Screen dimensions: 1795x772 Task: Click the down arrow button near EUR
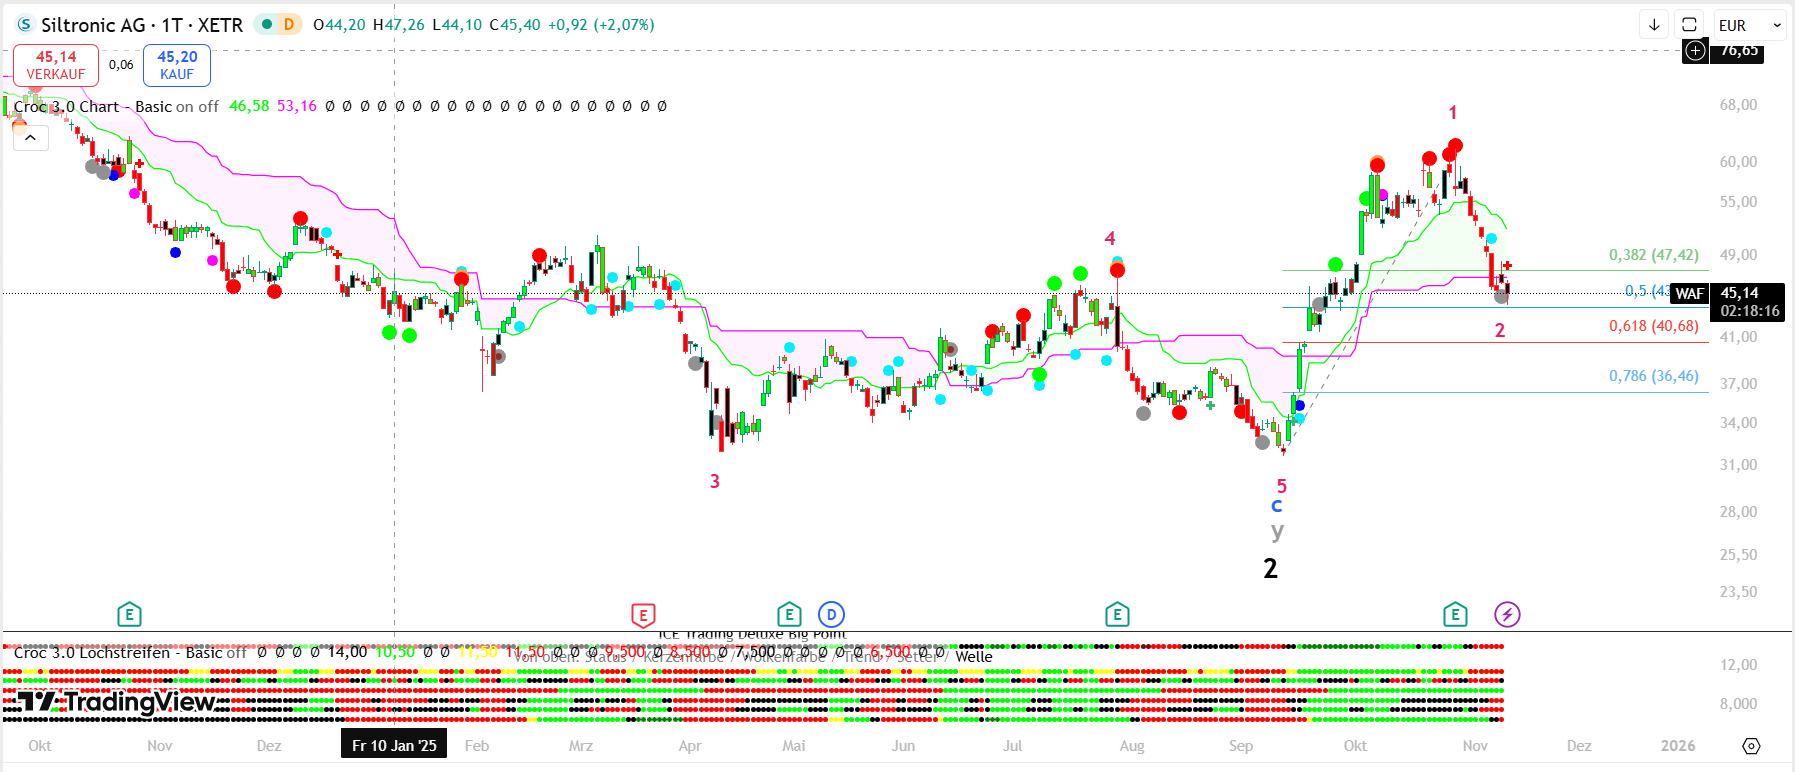pos(1654,25)
